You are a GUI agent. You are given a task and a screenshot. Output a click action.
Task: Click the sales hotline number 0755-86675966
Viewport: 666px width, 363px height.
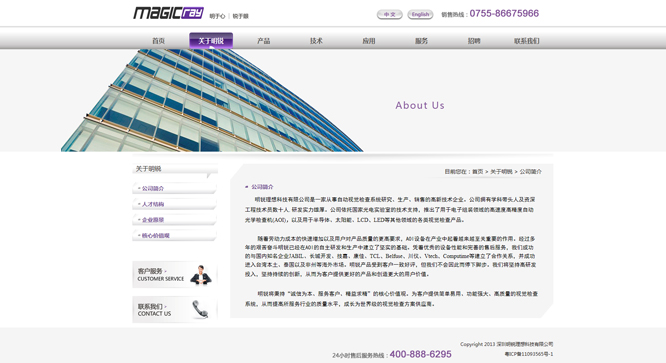click(504, 14)
